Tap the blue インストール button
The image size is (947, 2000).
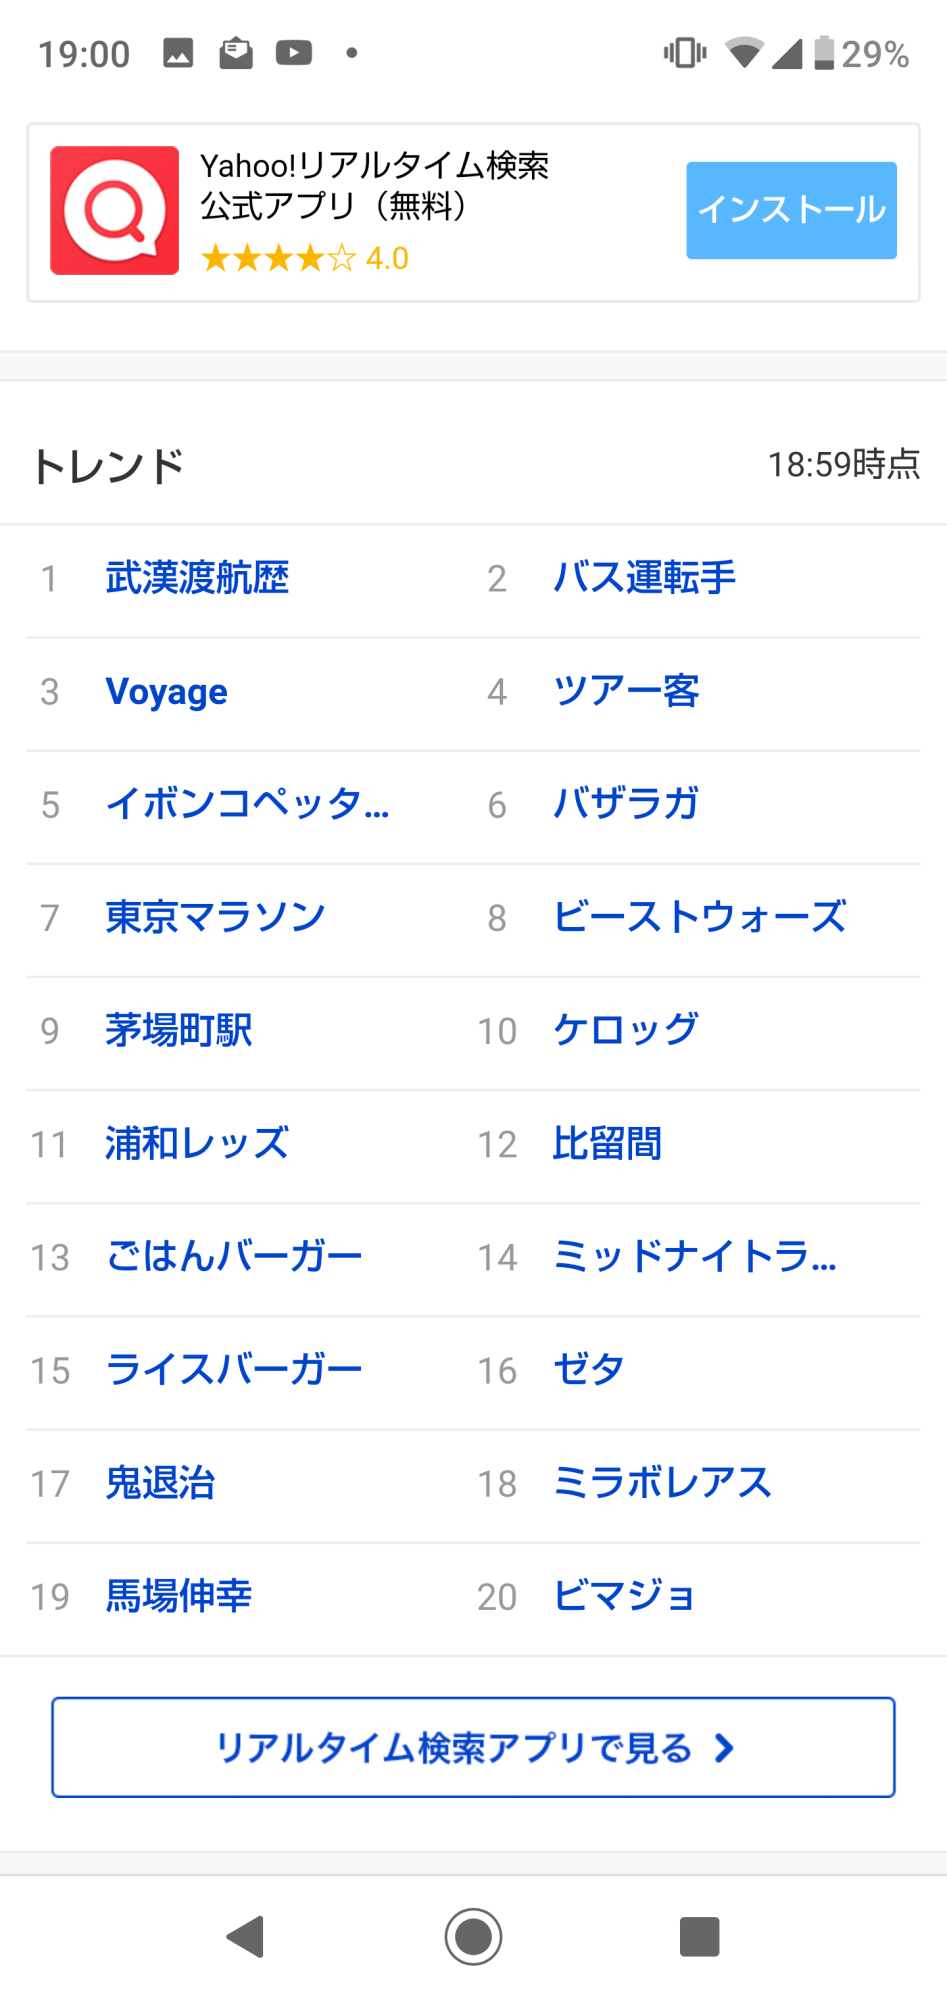pos(790,210)
